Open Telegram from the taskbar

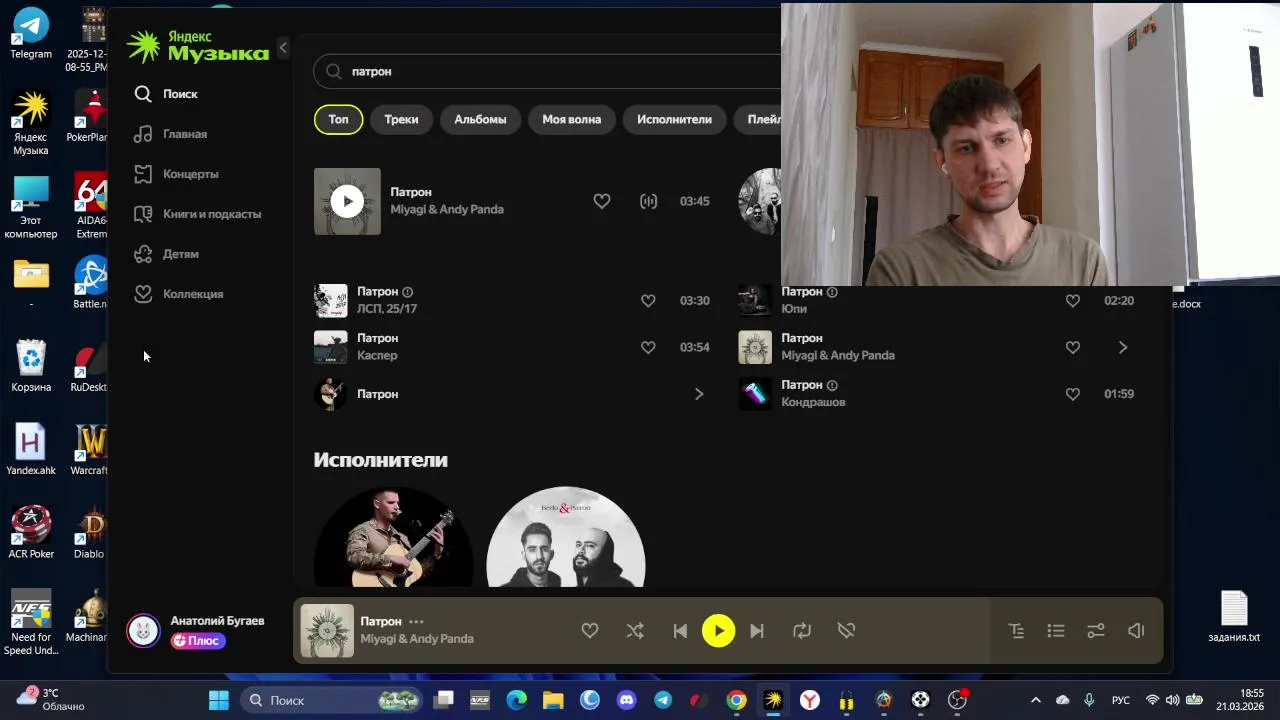tap(663, 700)
